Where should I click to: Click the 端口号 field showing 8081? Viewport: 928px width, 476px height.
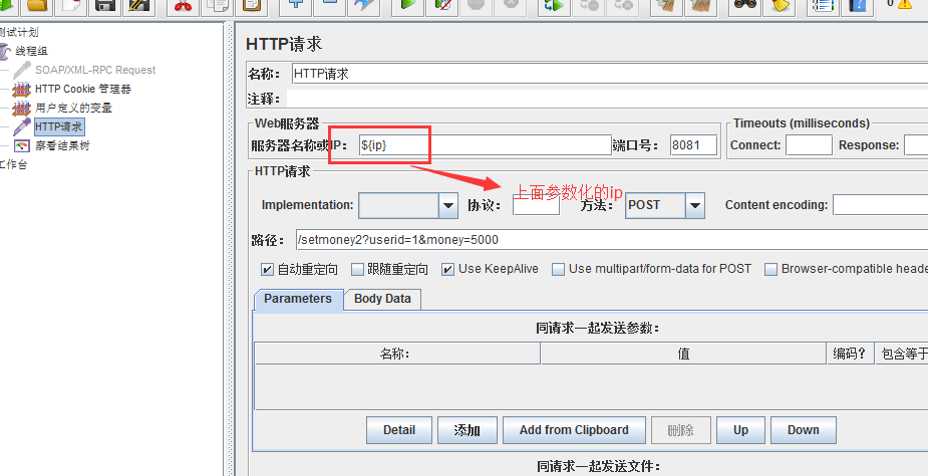[x=693, y=145]
